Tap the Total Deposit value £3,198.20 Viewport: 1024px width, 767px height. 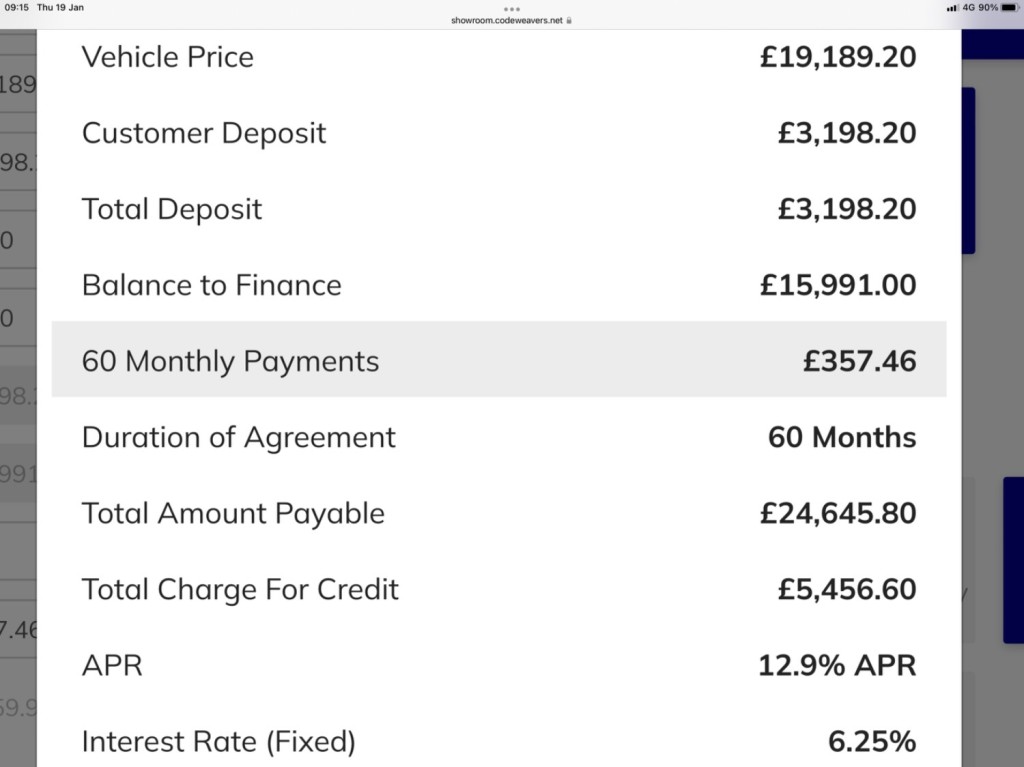[x=847, y=209]
